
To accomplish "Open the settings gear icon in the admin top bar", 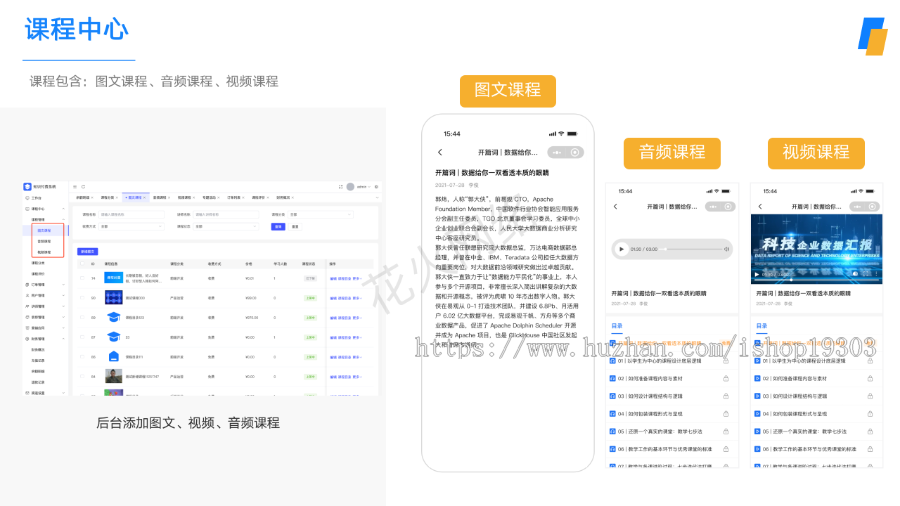I will (x=377, y=186).
